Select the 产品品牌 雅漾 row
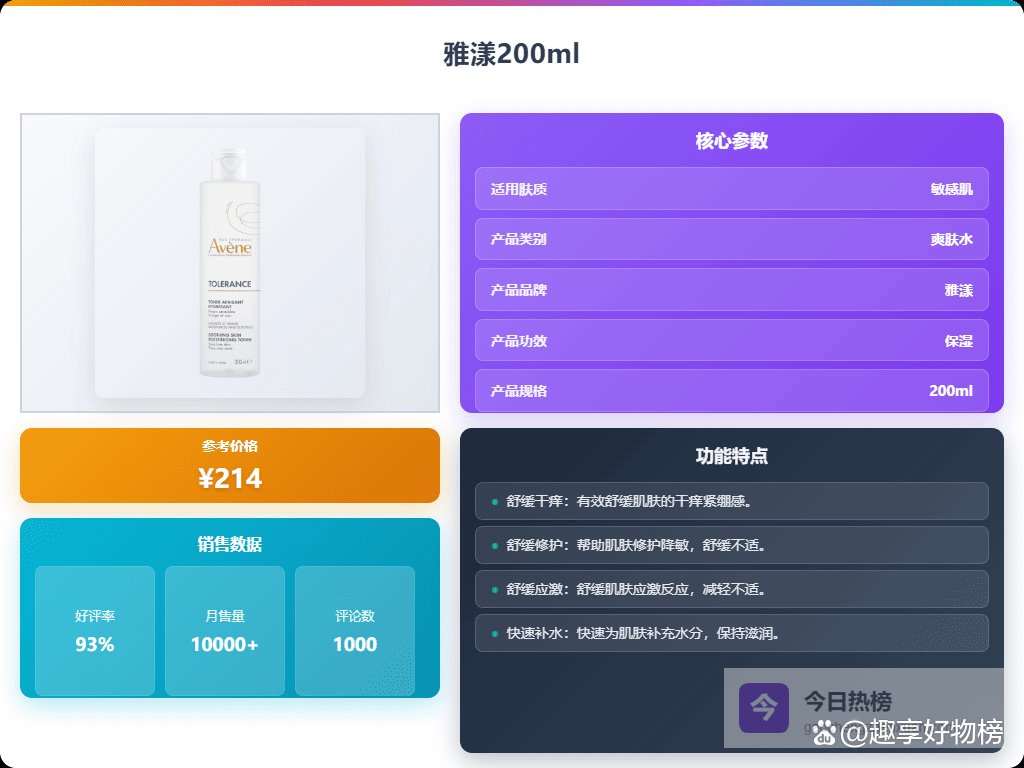The width and height of the screenshot is (1024, 768). click(x=731, y=290)
